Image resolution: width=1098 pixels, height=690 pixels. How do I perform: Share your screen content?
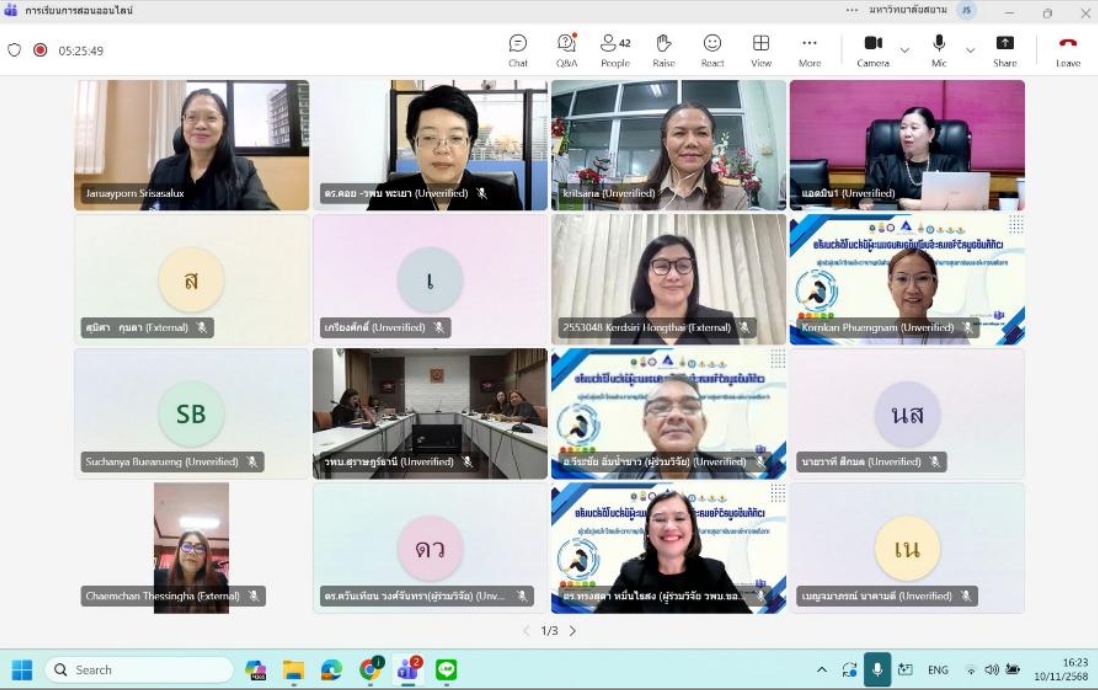1005,49
